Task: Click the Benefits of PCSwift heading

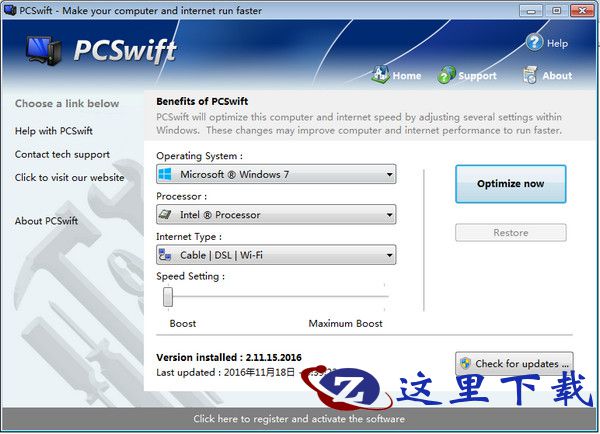Action: coord(202,101)
